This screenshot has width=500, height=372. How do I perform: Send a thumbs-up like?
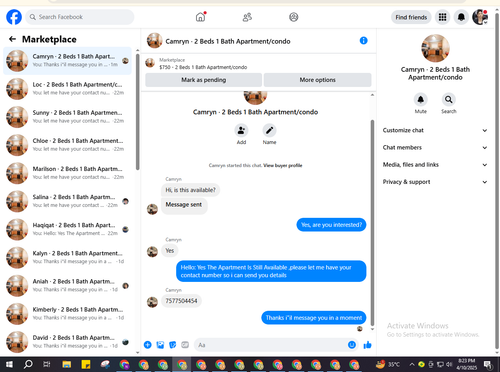point(367,345)
